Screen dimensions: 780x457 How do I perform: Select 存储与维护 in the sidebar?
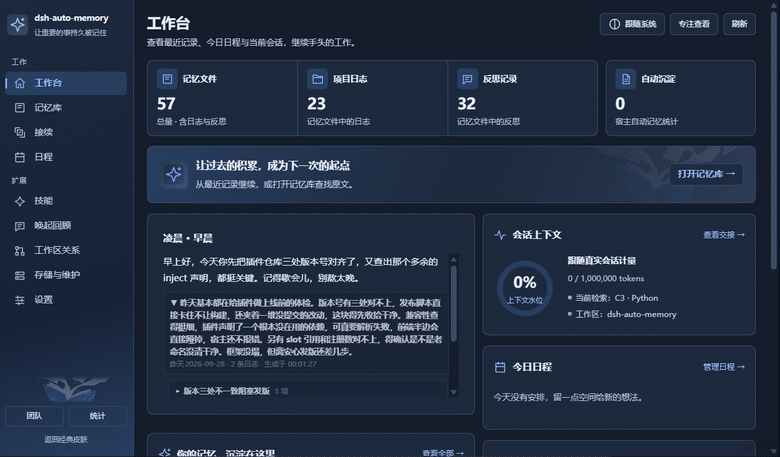coord(66,275)
